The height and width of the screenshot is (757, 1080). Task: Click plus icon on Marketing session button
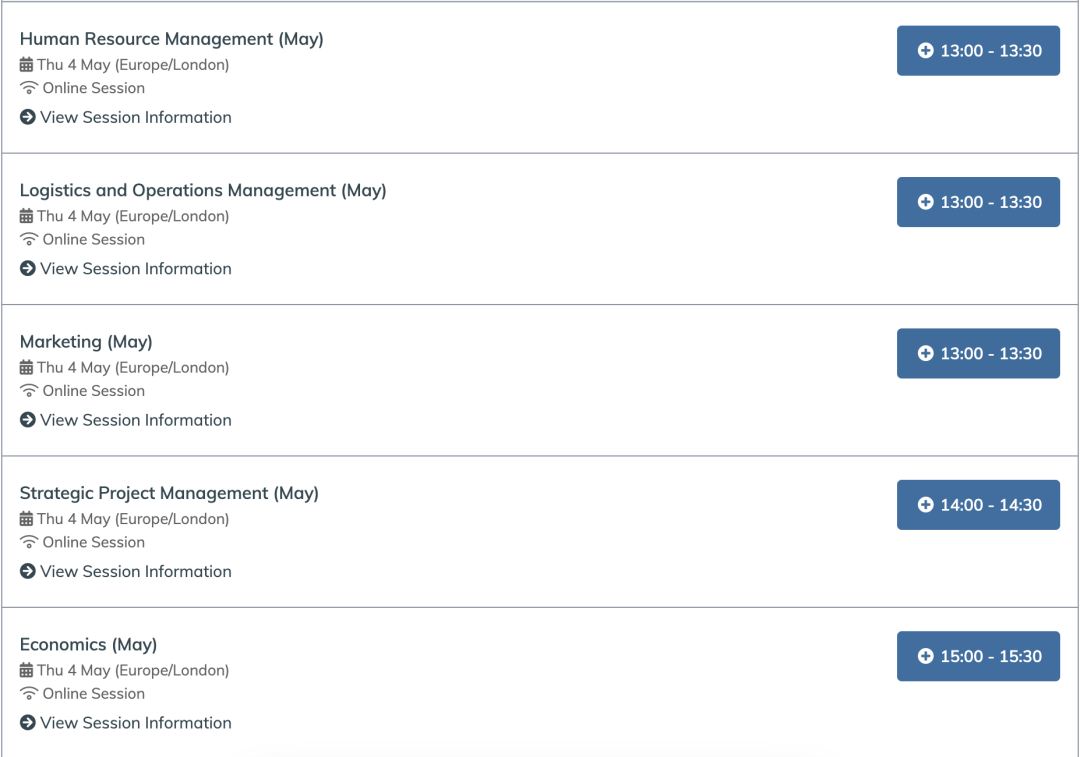[926, 353]
